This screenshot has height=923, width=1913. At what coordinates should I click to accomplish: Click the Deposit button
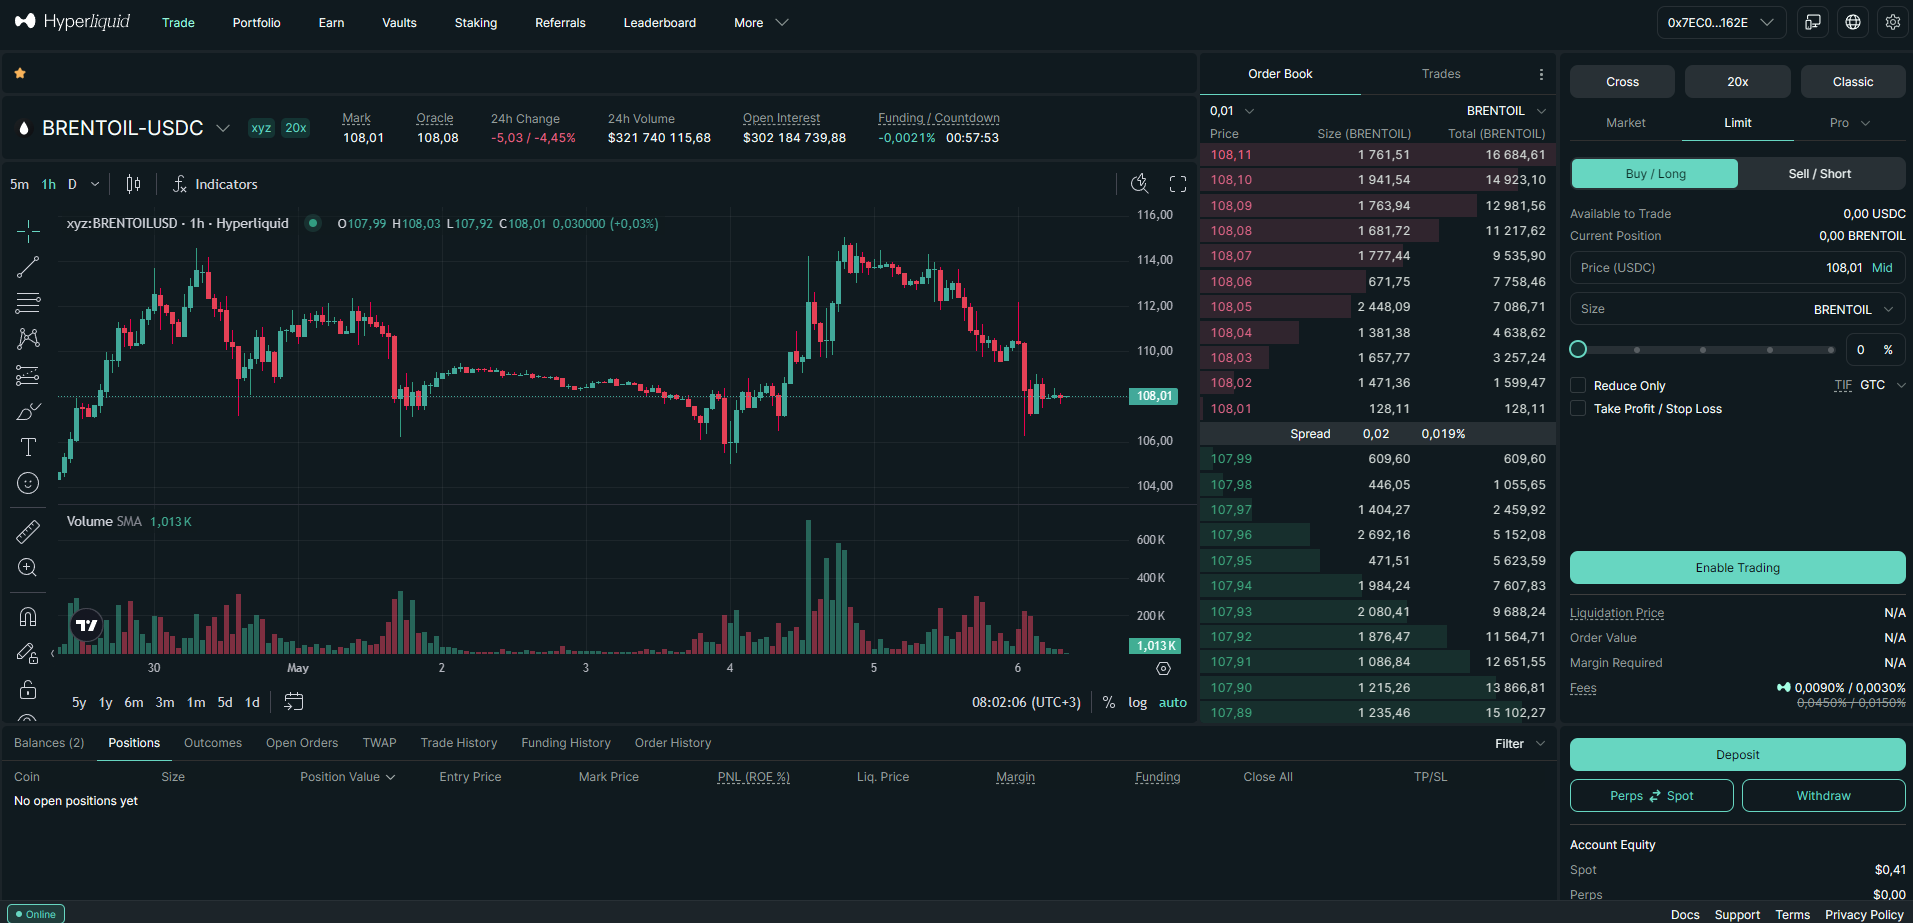tap(1737, 755)
